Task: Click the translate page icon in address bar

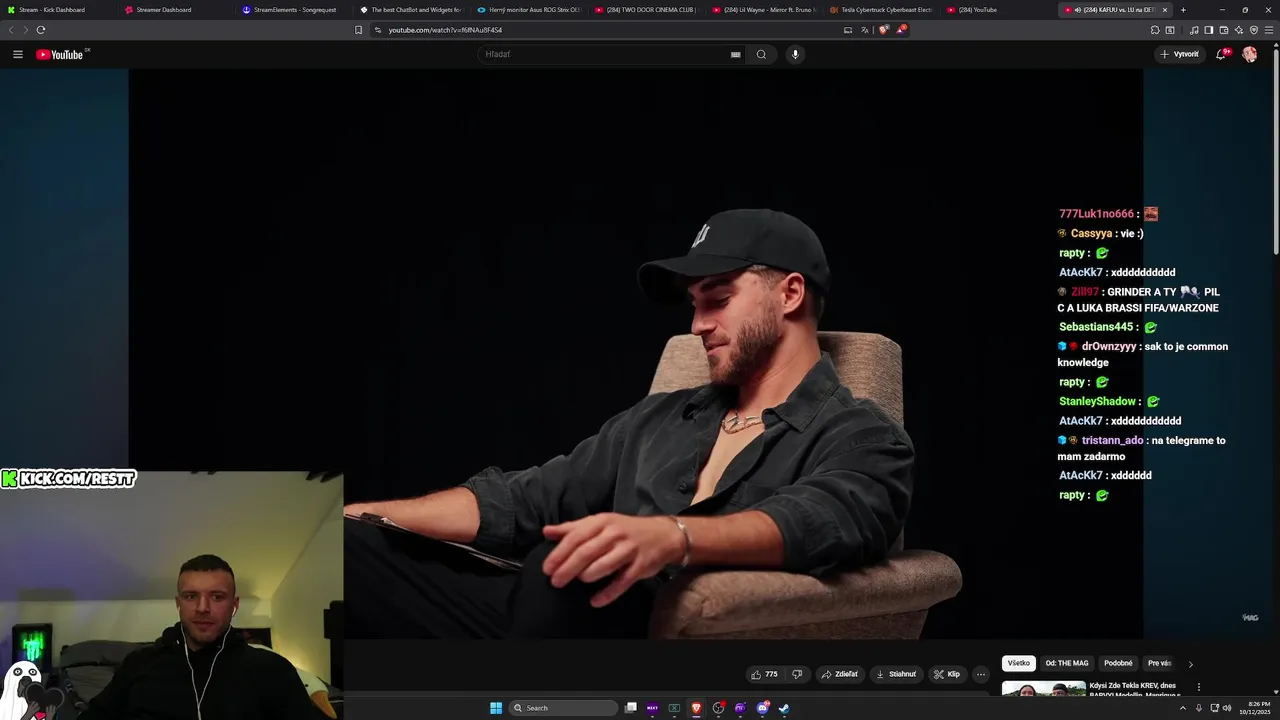Action: [865, 30]
